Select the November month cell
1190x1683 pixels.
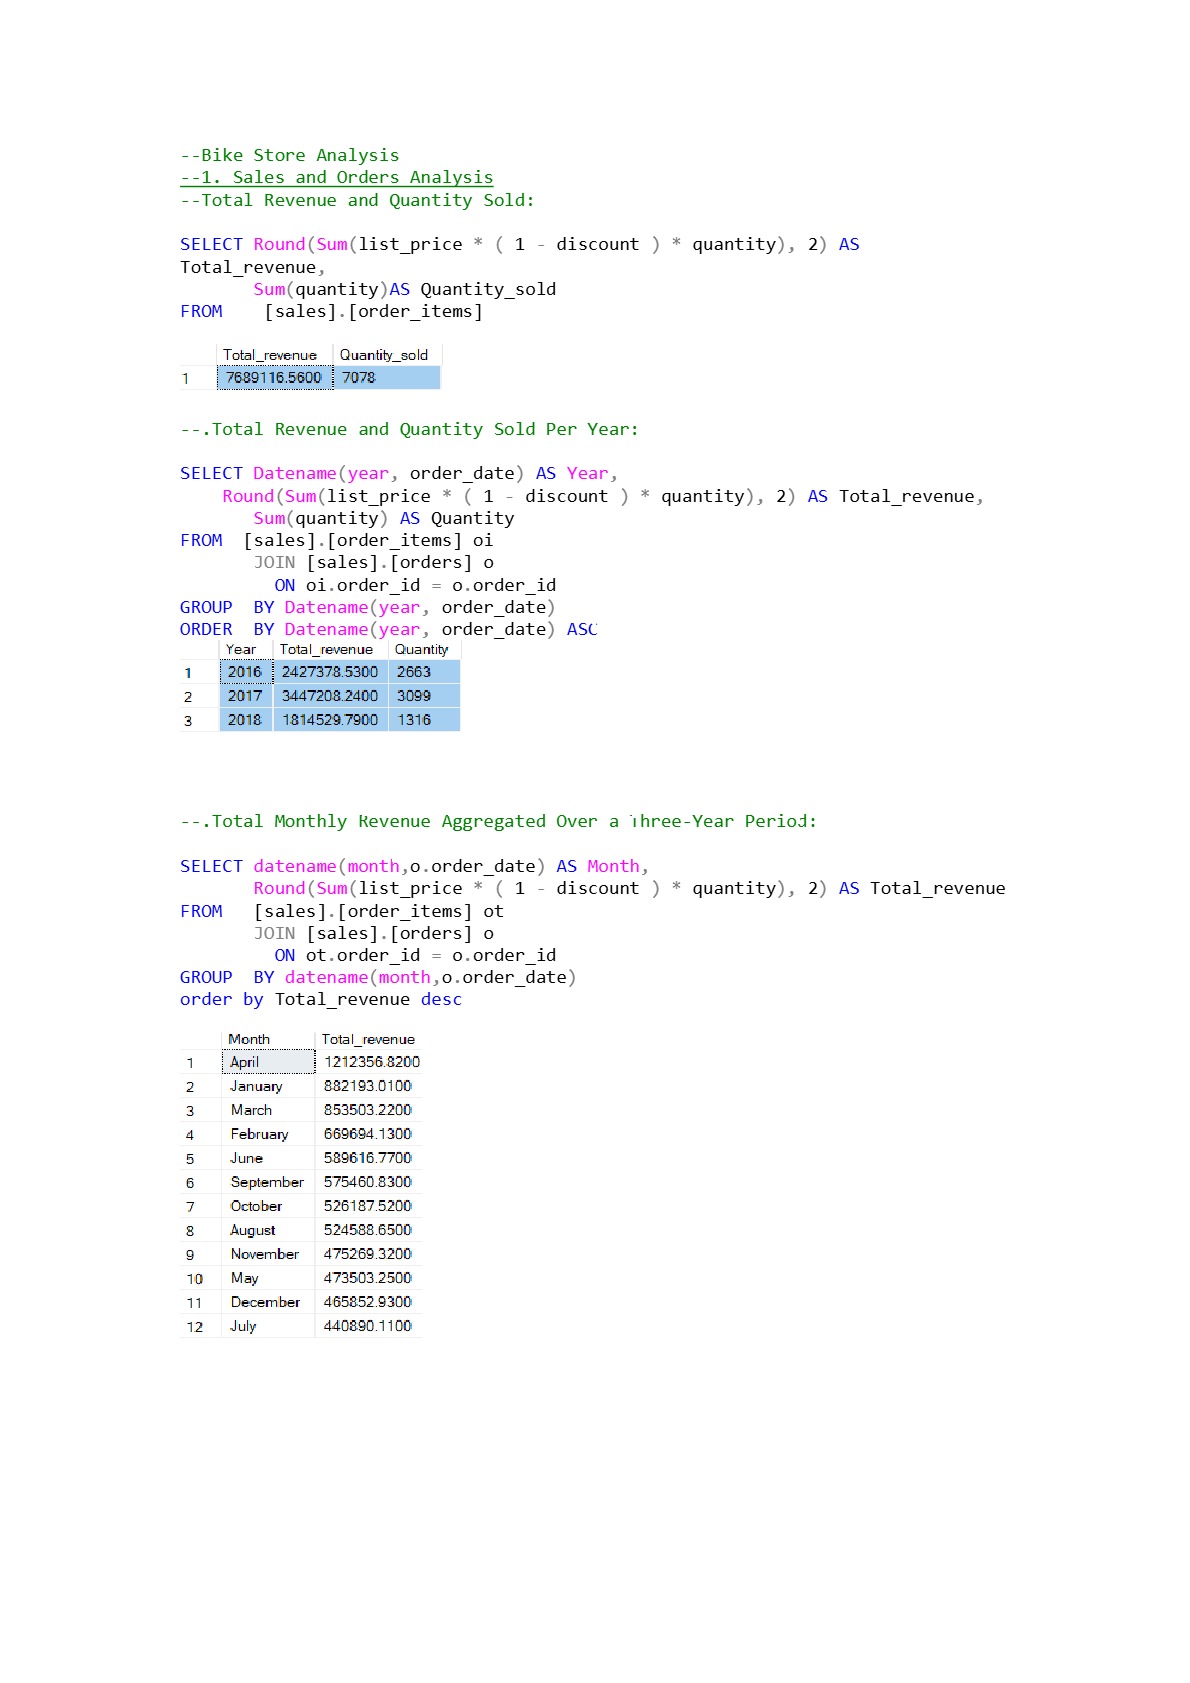coord(268,1254)
